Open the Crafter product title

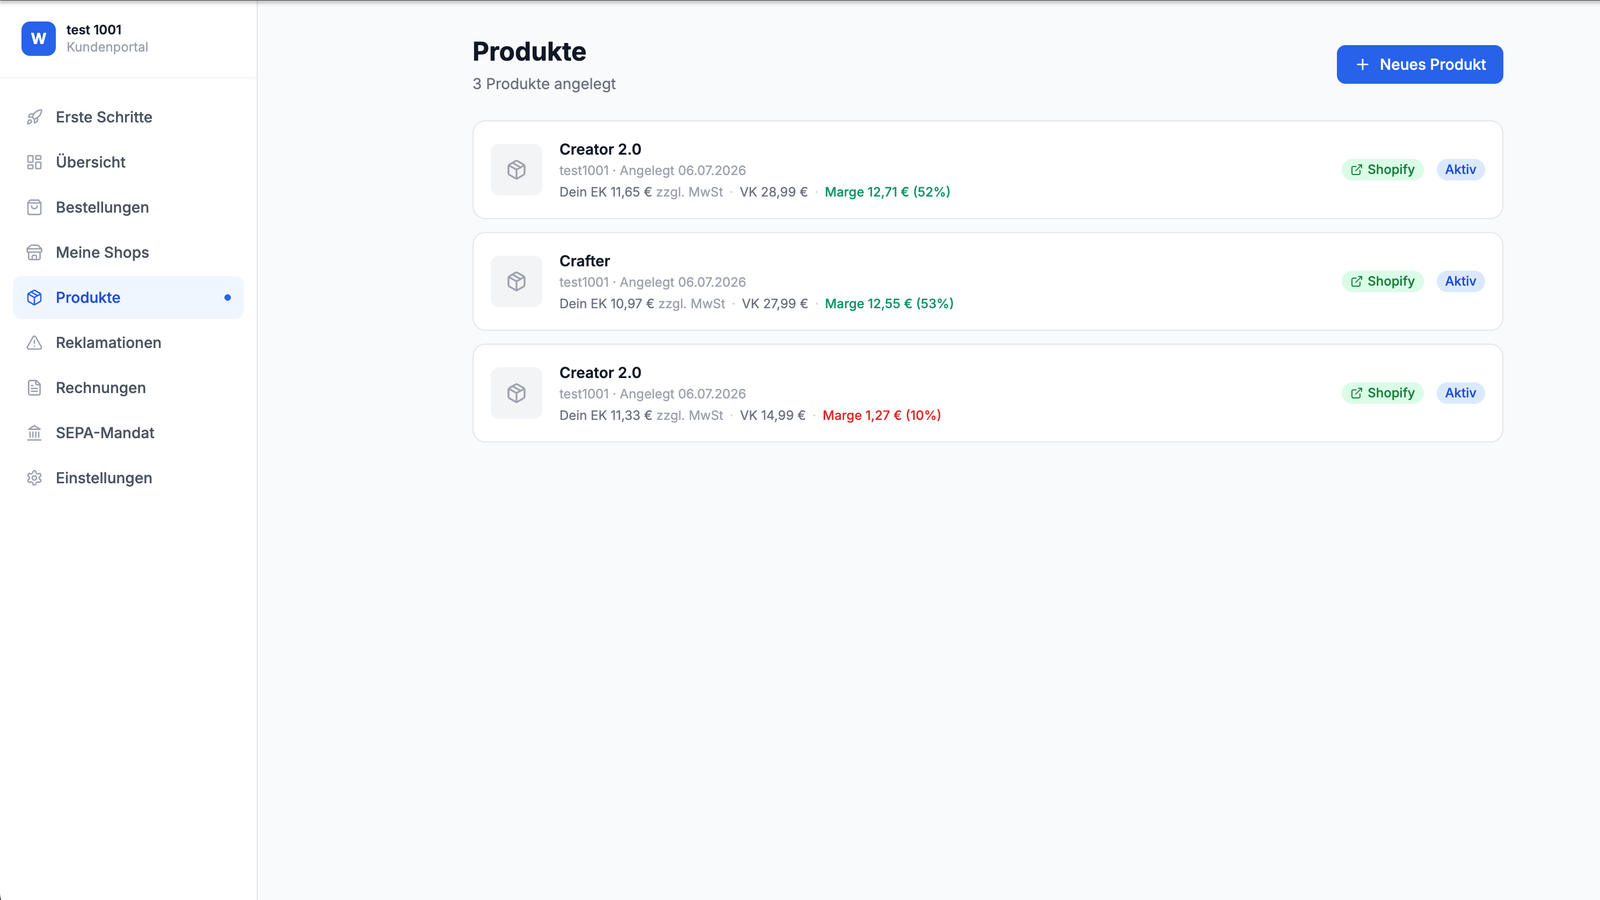pyautogui.click(x=584, y=261)
